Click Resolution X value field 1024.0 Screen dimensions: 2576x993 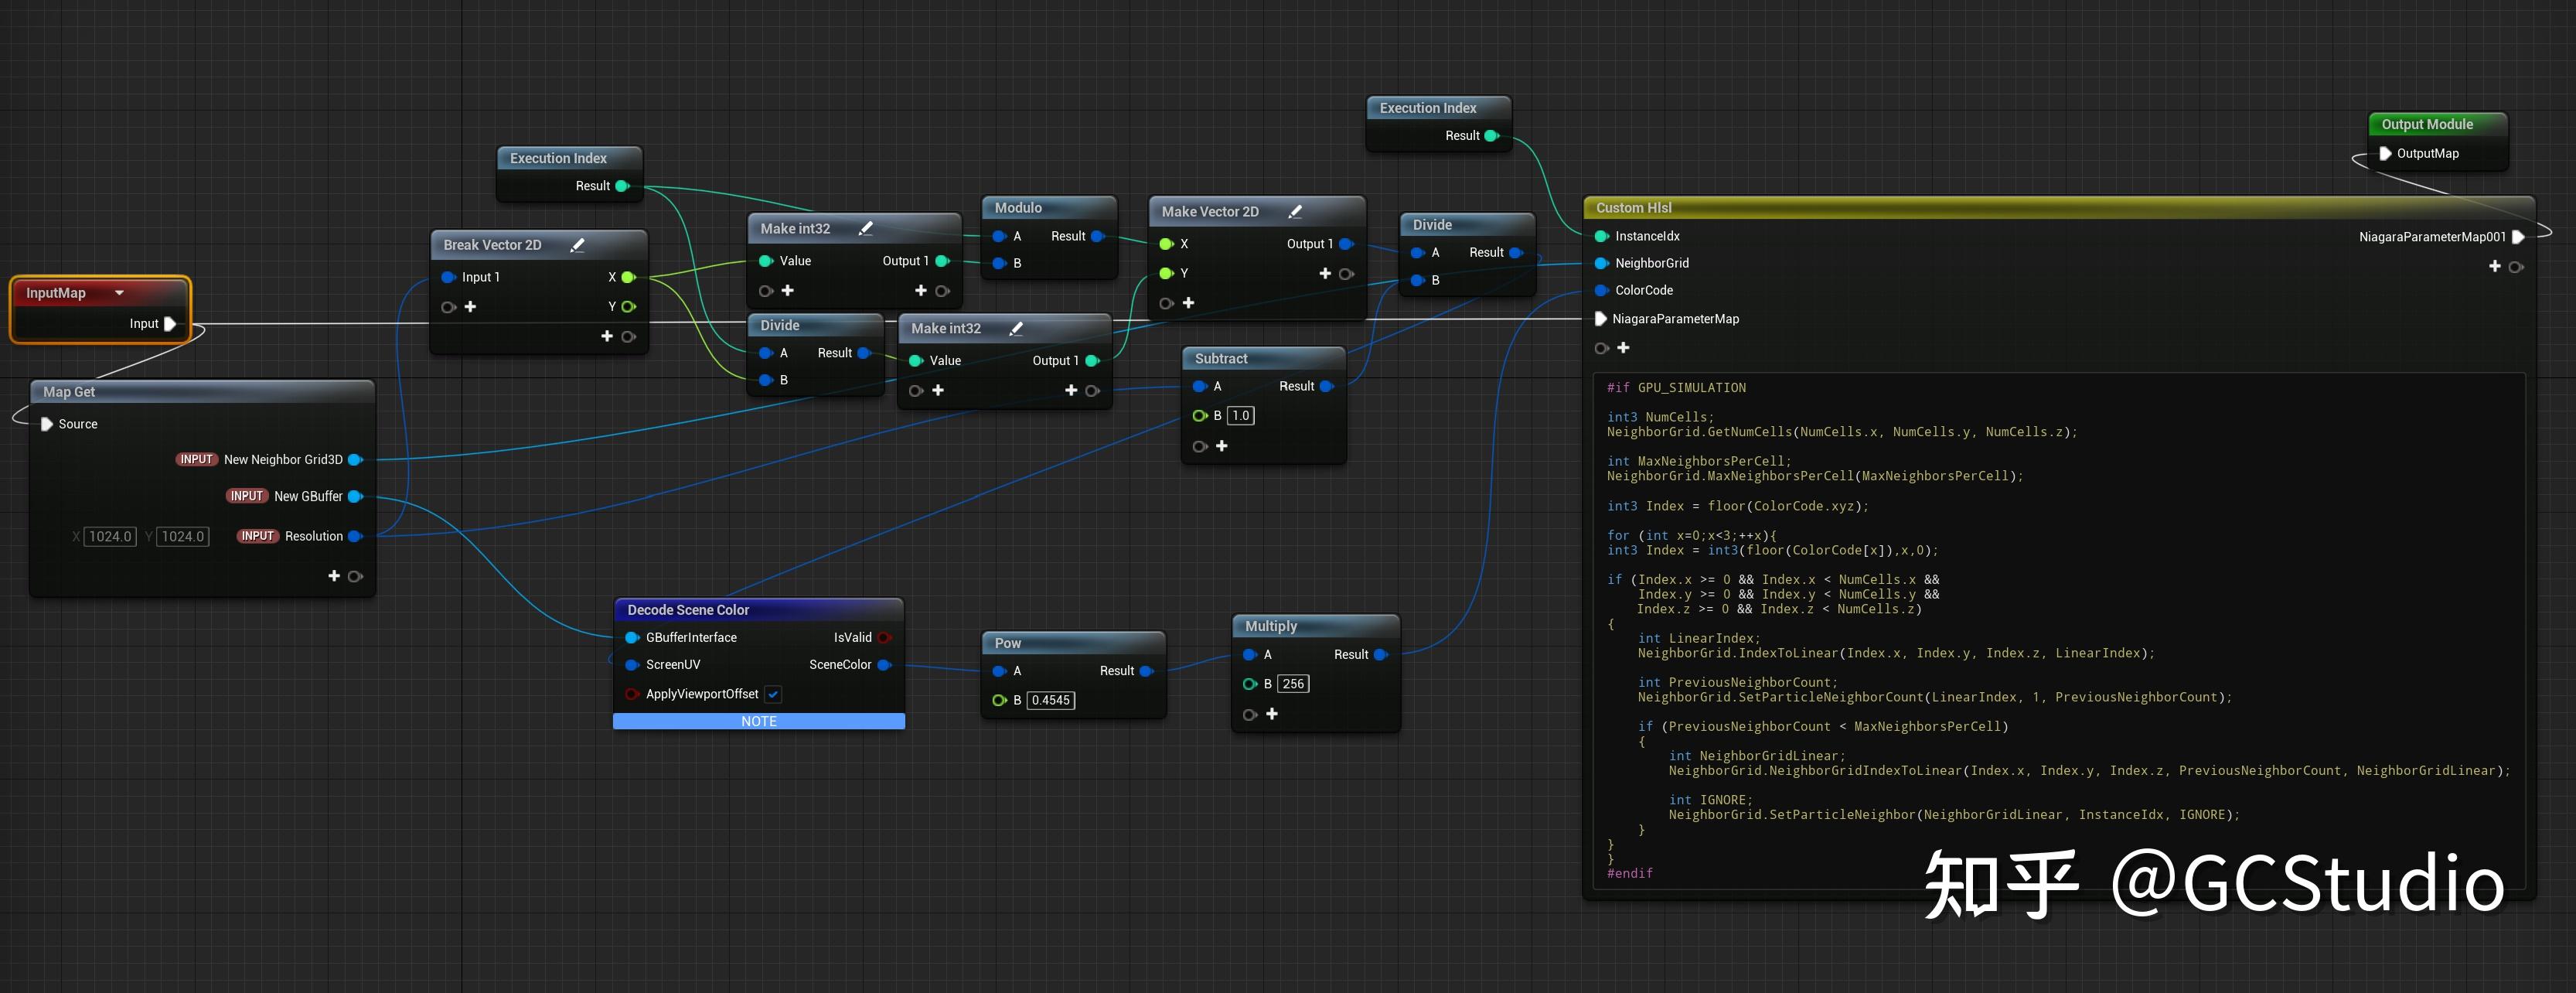click(110, 537)
